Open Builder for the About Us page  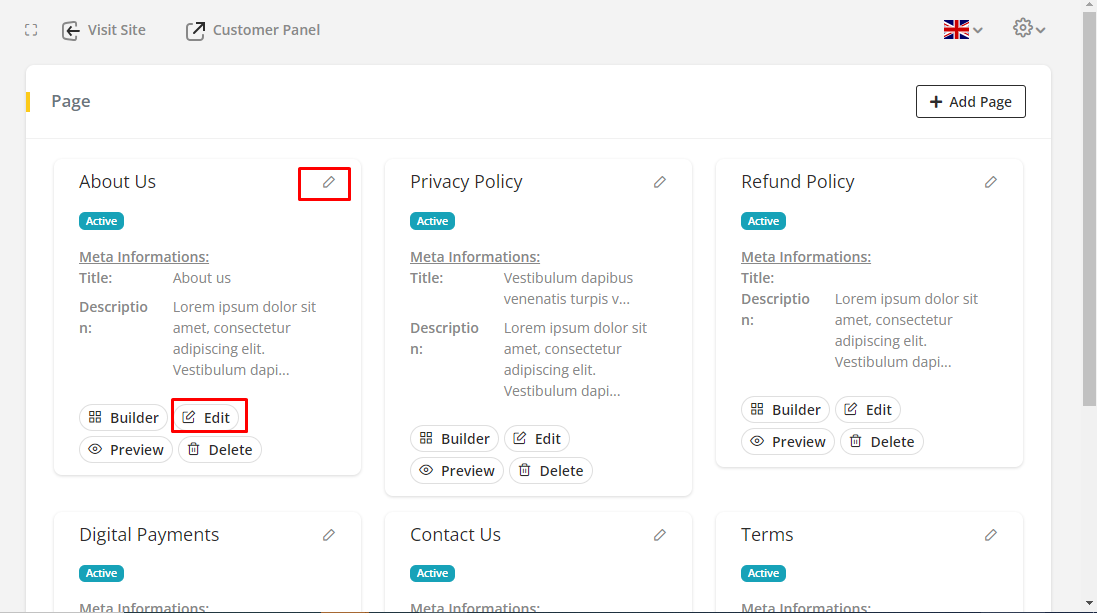coord(123,417)
